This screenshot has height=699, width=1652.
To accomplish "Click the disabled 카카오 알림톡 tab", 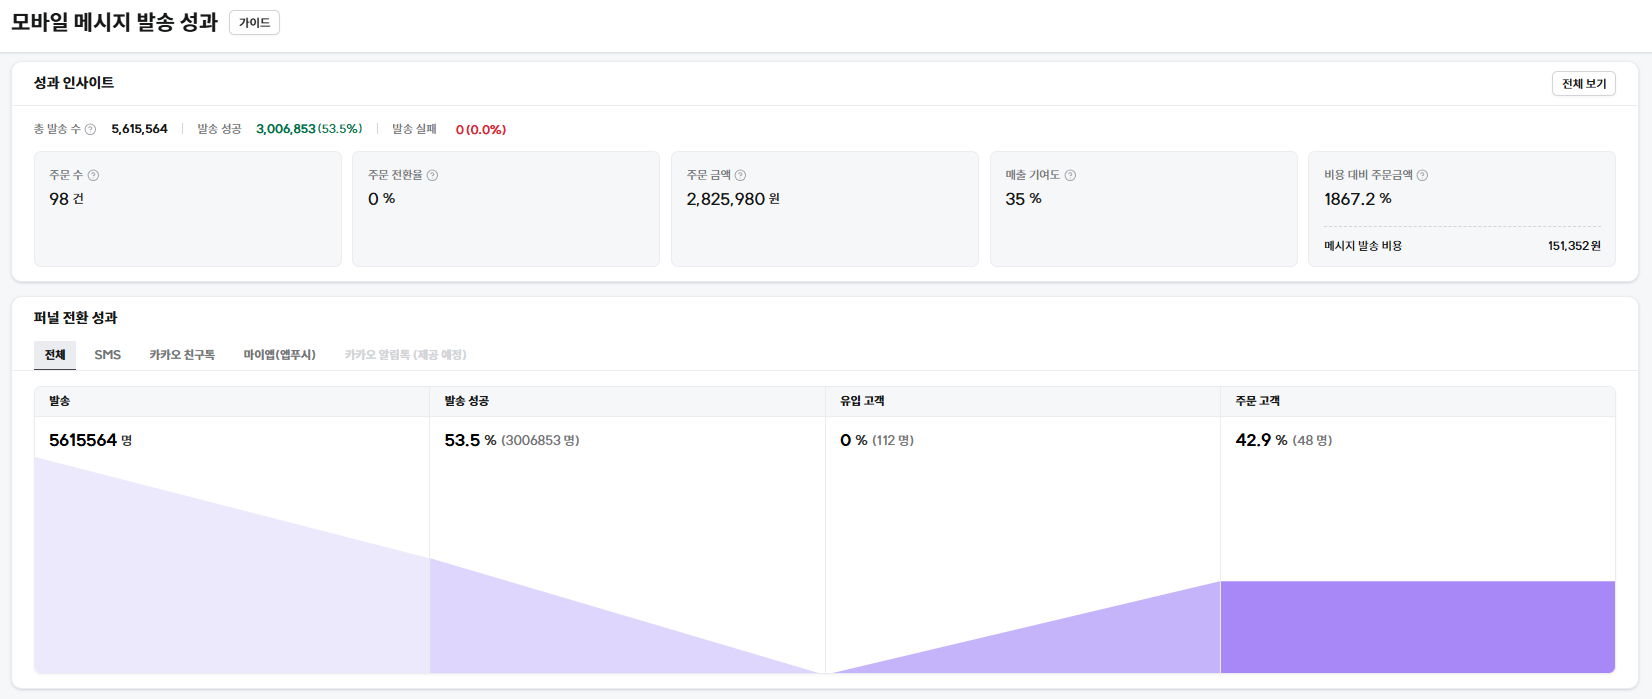I will coord(405,355).
